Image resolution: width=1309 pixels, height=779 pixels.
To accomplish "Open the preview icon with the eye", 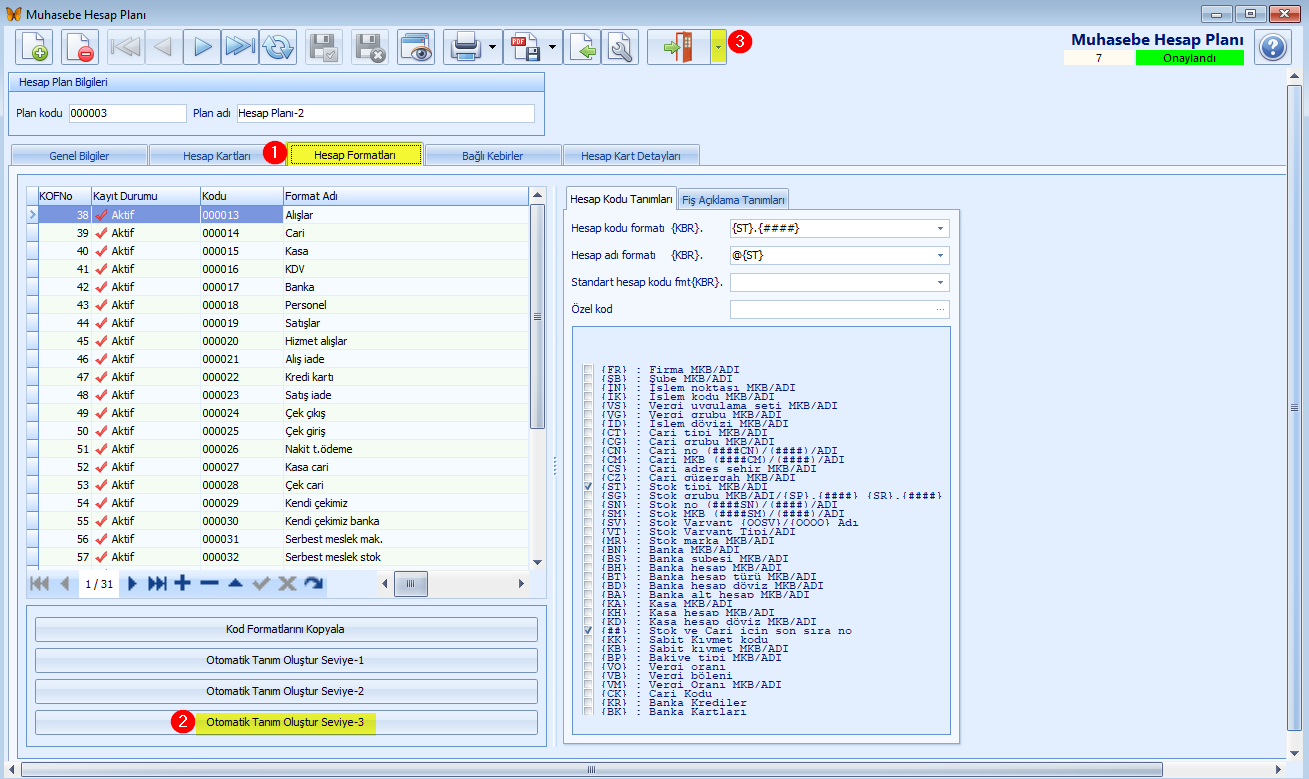I will click(416, 47).
